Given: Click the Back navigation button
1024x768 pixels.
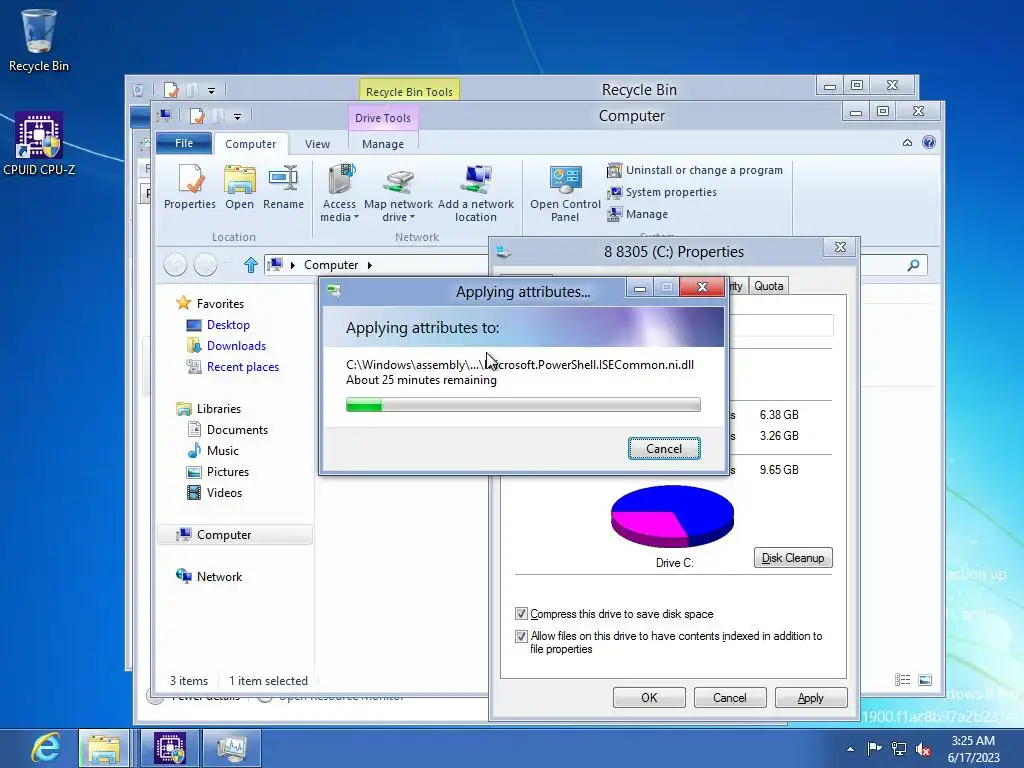Looking at the screenshot, I should (175, 264).
